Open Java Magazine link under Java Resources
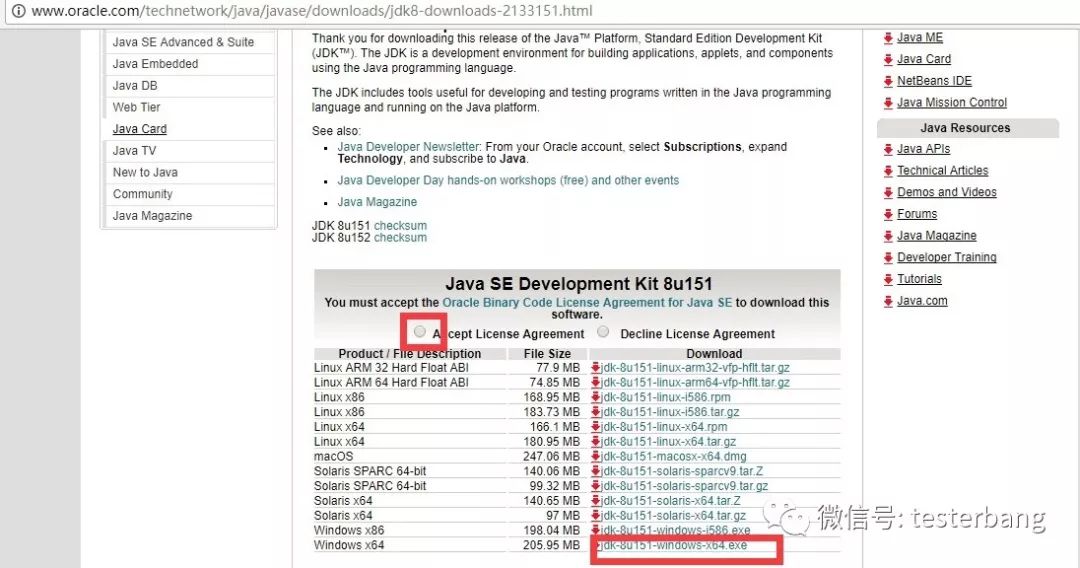The image size is (1080, 568). [937, 235]
